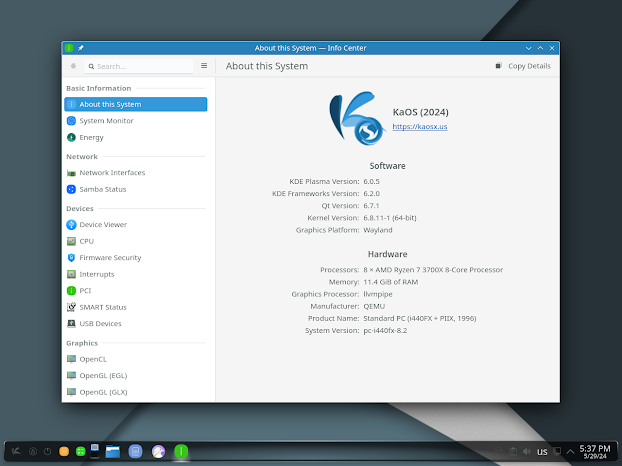Open the Device Viewer icon
The height and width of the screenshot is (466, 622).
pyautogui.click(x=71, y=224)
